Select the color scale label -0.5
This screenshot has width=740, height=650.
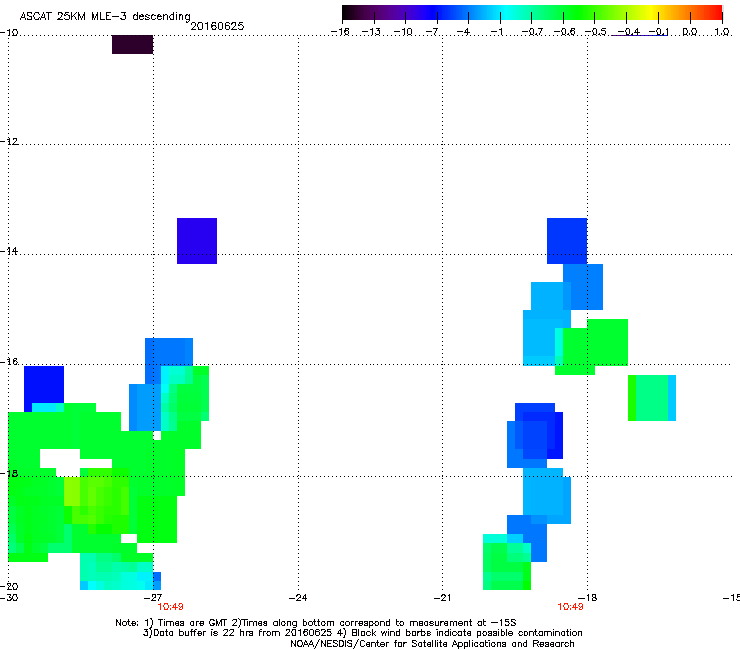tap(595, 32)
